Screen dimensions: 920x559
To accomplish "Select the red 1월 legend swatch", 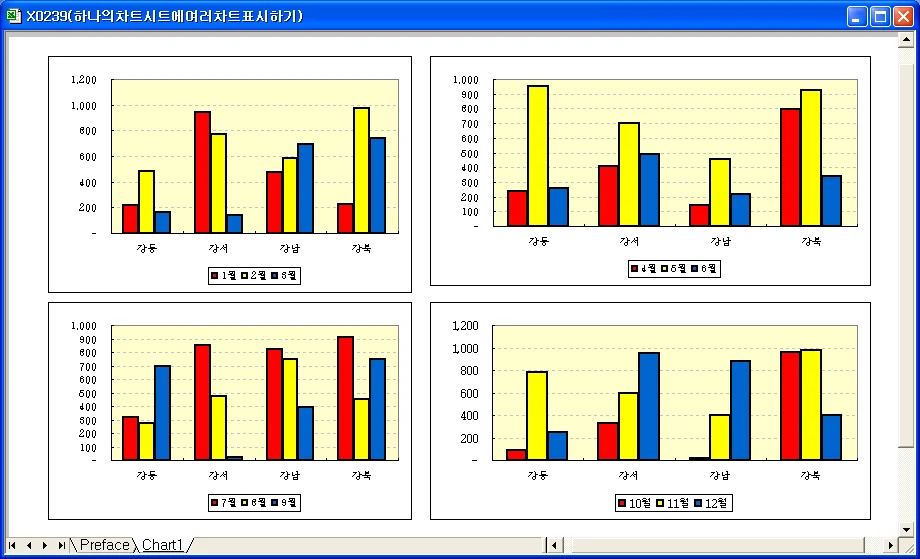I will point(215,276).
